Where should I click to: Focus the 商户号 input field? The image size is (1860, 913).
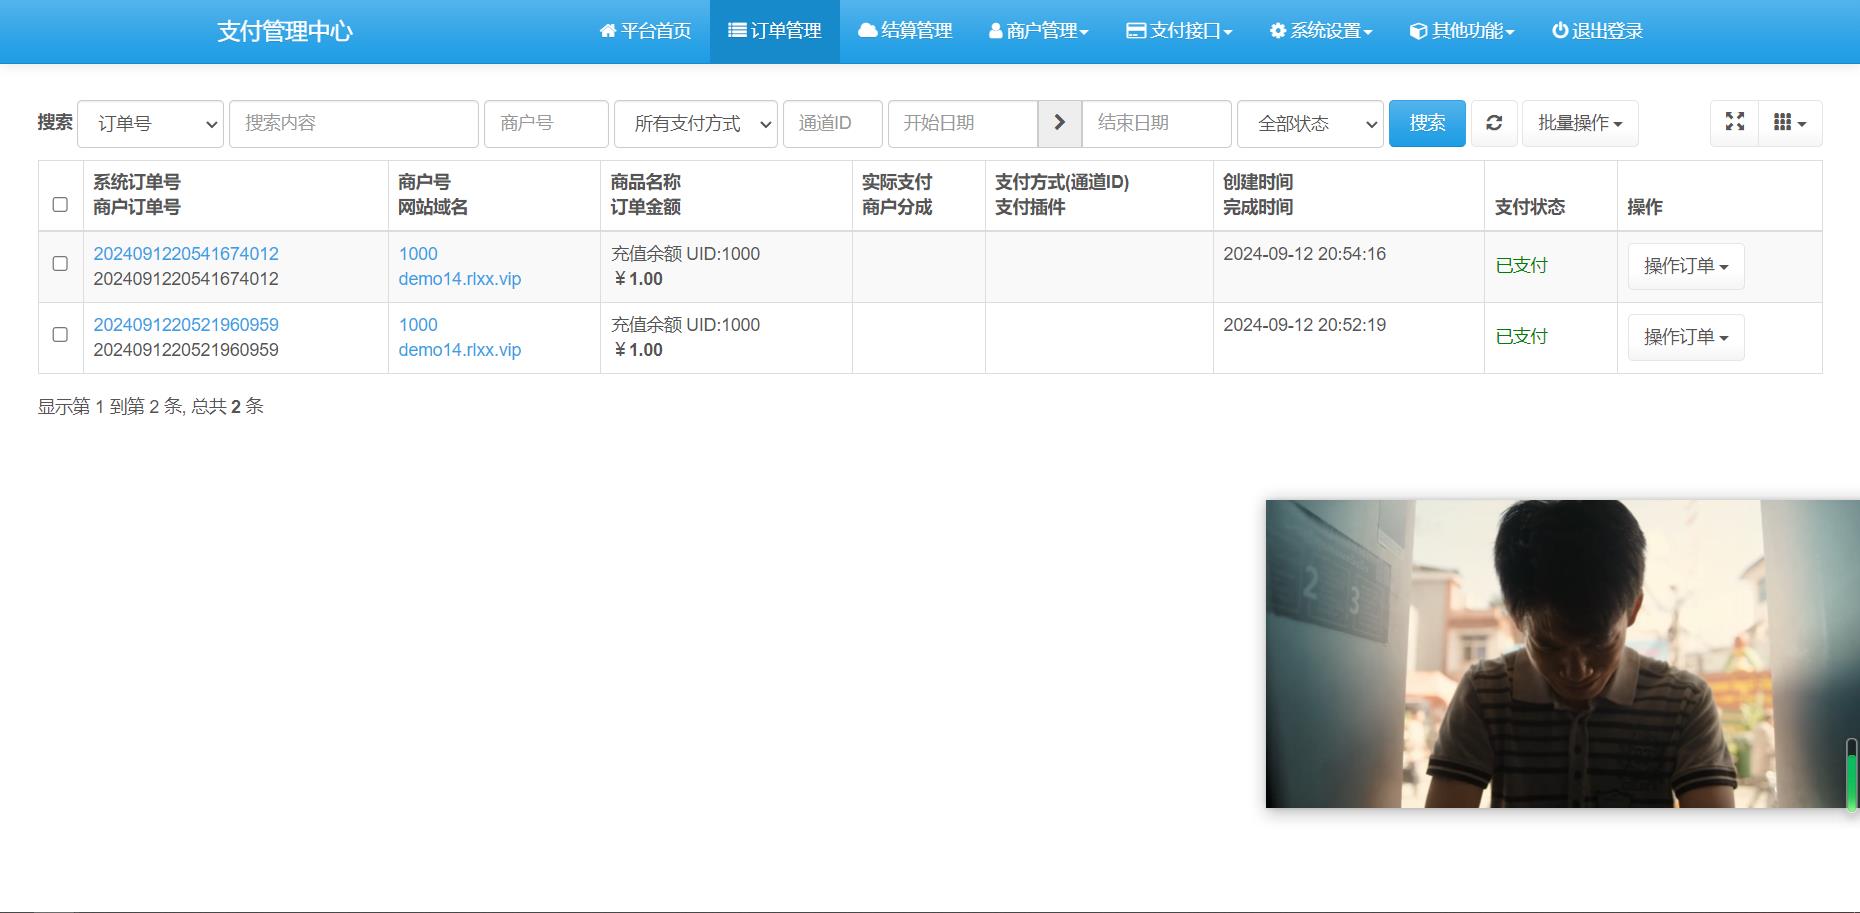(x=546, y=123)
